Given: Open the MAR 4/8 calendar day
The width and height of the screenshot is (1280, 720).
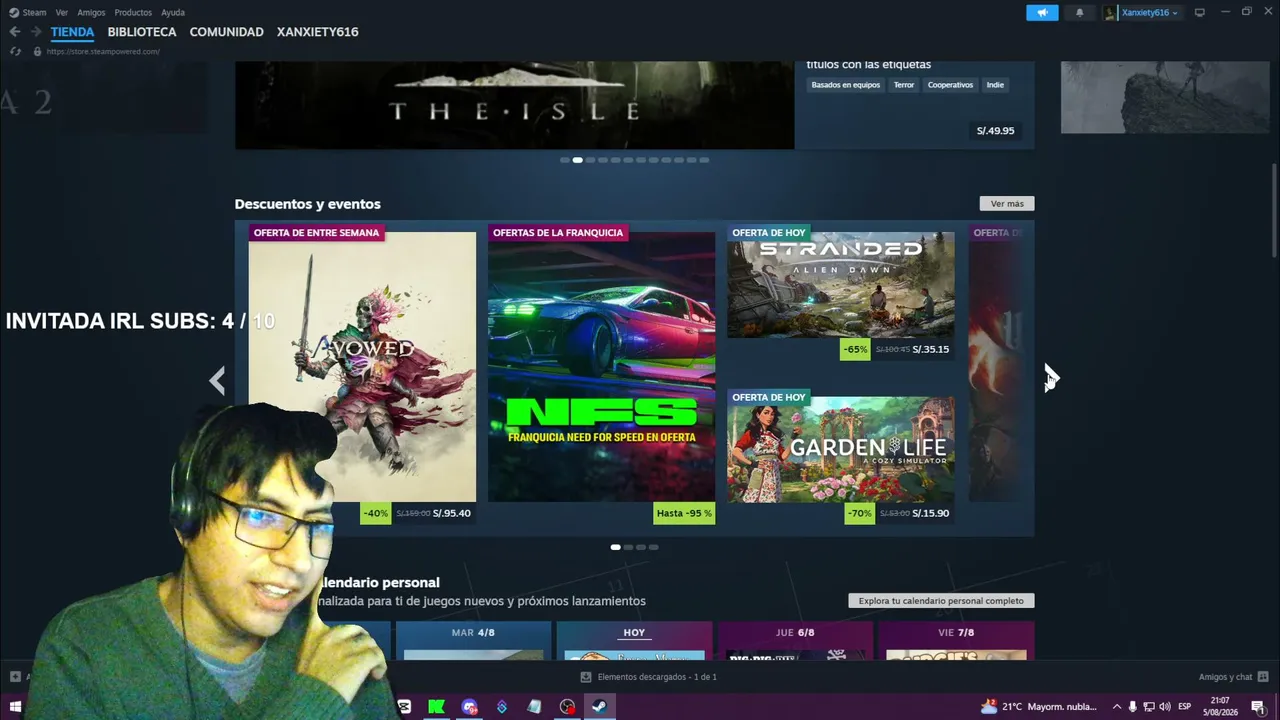Looking at the screenshot, I should pyautogui.click(x=473, y=641).
